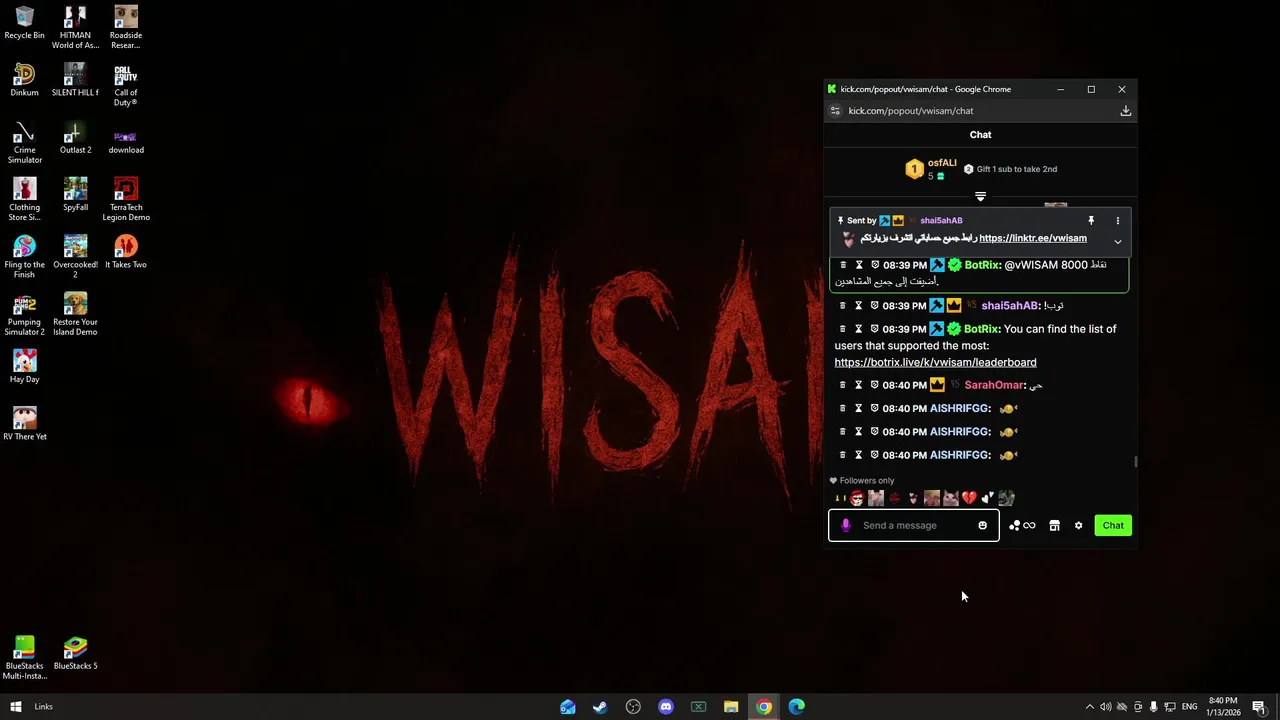Open the botrix.live leaderboard link
1280x720 pixels.
935,363
